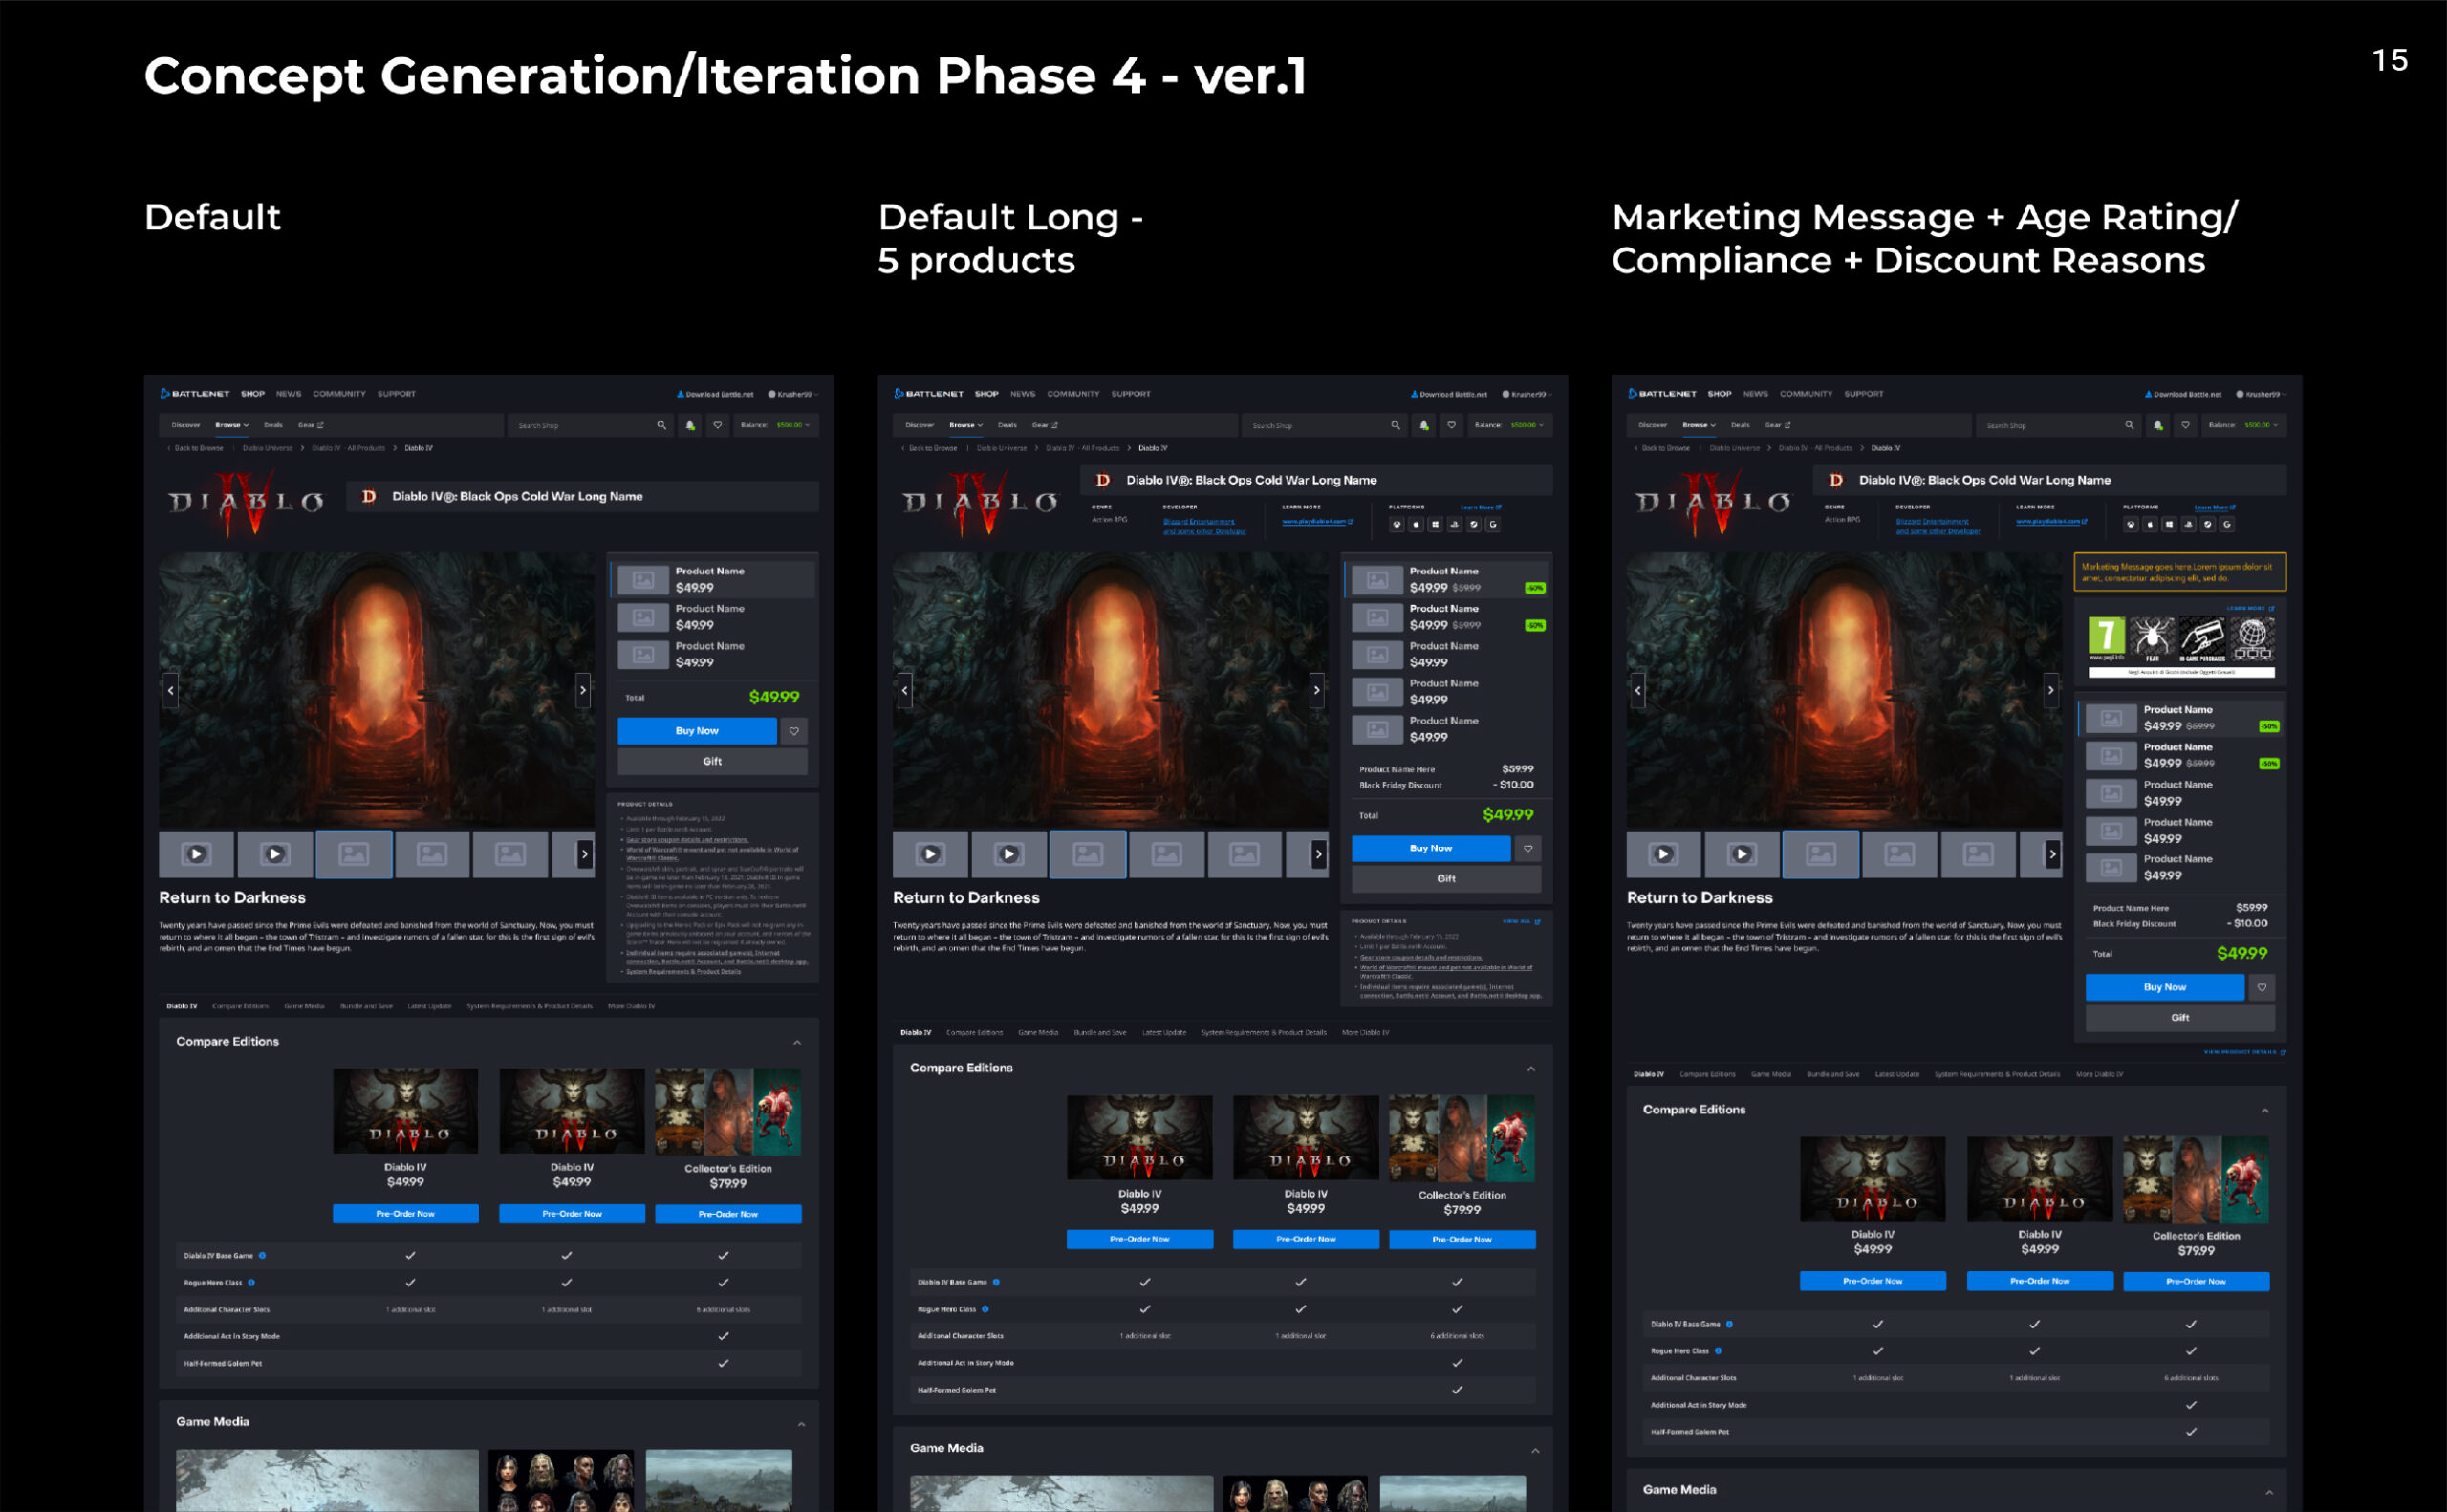Open Browse dropdown in Default Long mockup
This screenshot has width=2447, height=1512.
click(966, 425)
